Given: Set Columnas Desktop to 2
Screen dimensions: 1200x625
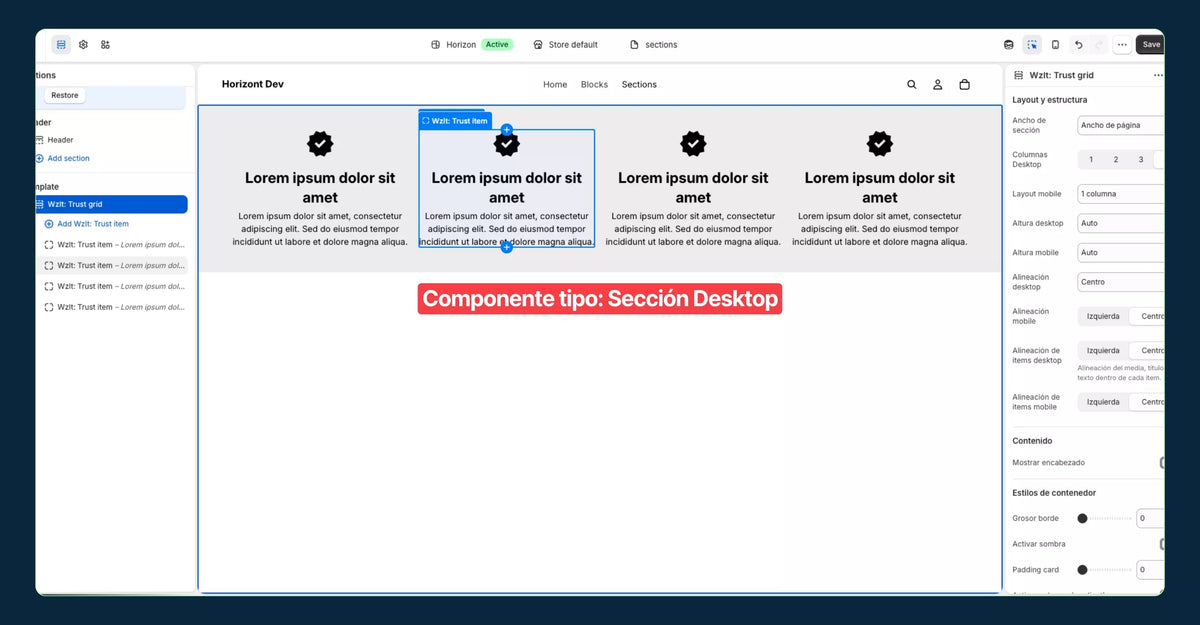Looking at the screenshot, I should point(1116,160).
